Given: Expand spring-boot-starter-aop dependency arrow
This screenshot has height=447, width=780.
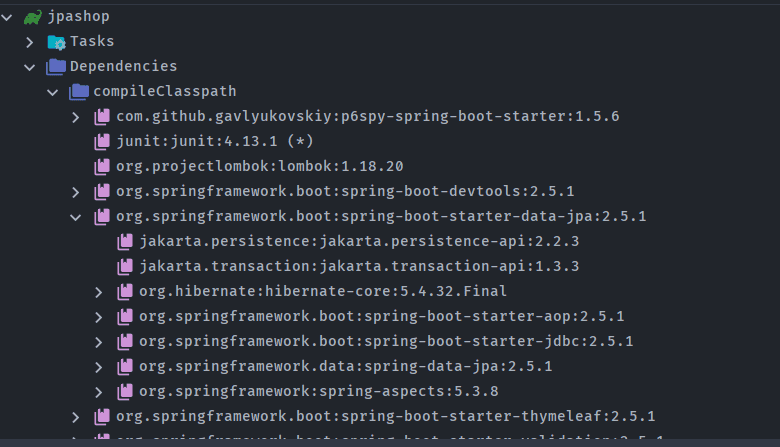Looking at the screenshot, I should [x=99, y=316].
